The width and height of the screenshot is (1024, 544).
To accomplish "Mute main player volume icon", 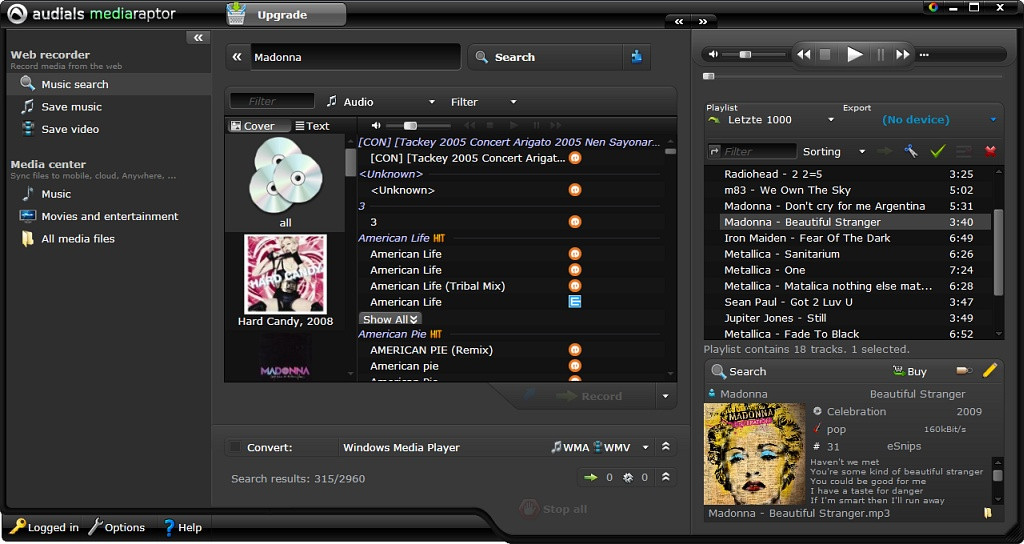I will tap(713, 55).
